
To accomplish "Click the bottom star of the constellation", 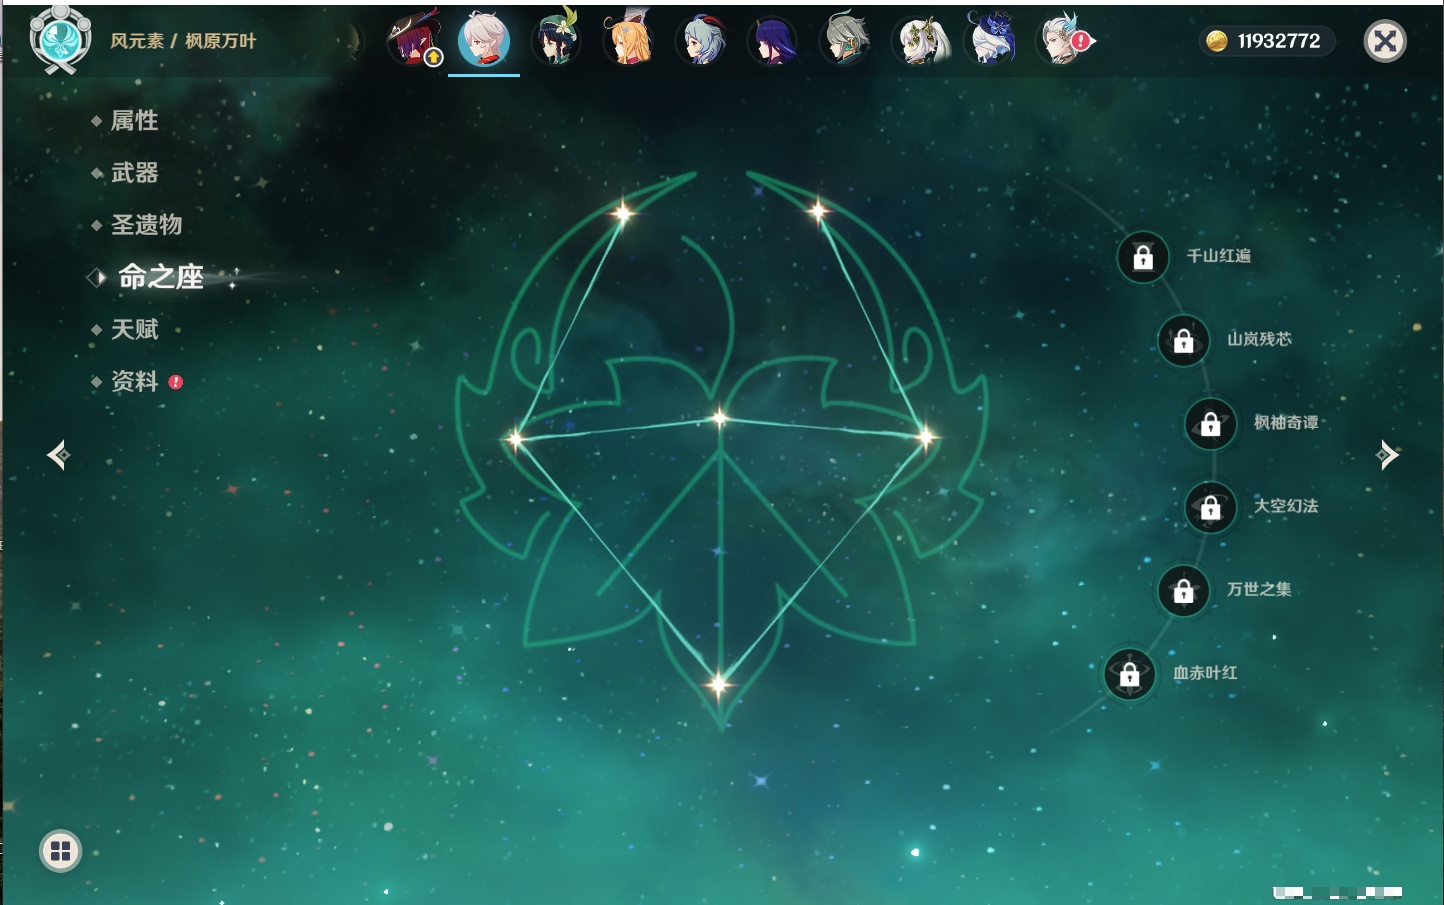I will [x=718, y=685].
